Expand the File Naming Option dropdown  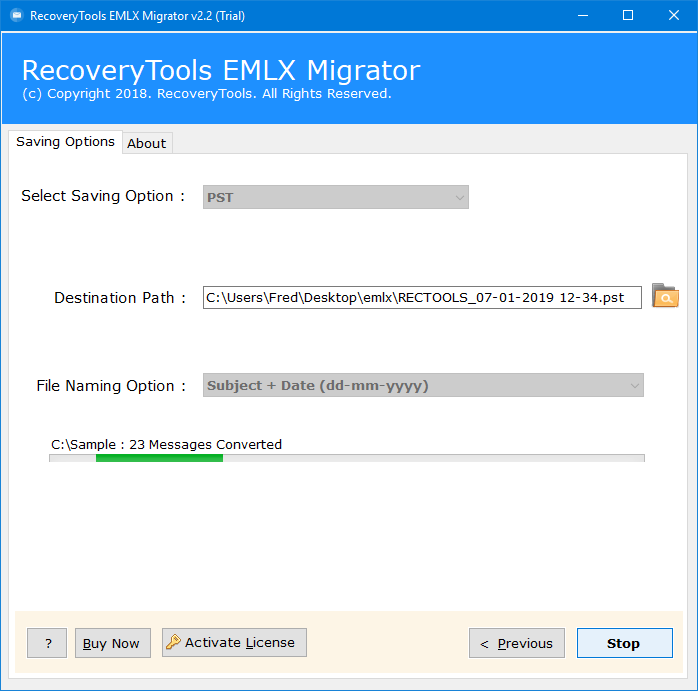[423, 385]
